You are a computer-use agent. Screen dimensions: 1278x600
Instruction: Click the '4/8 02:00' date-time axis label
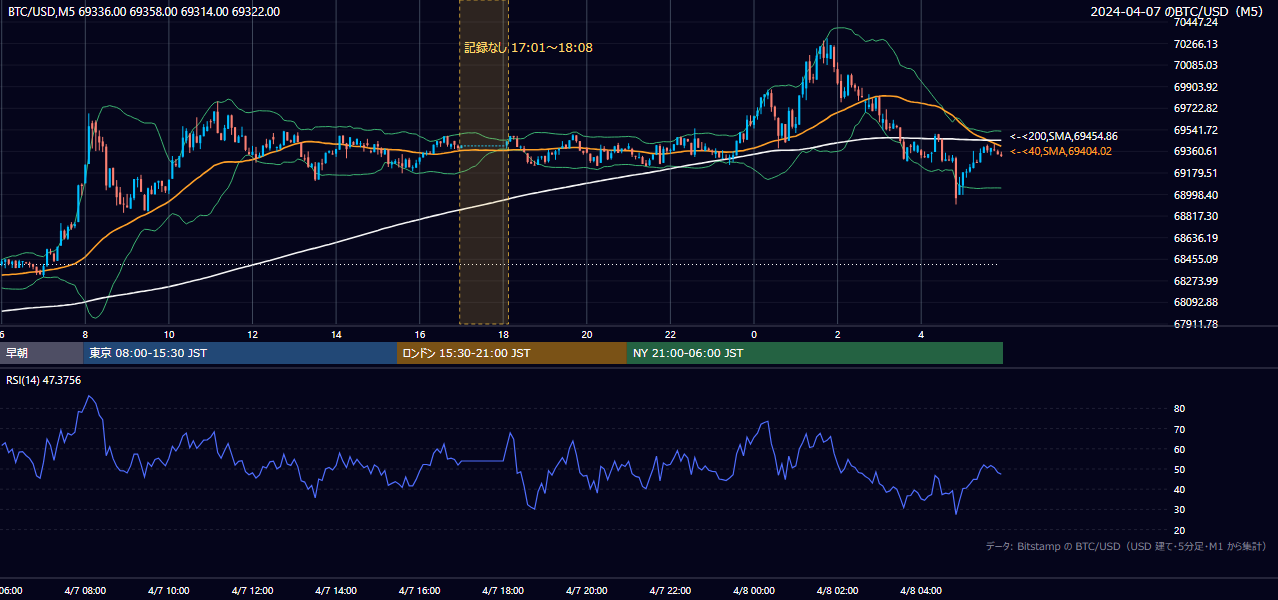tap(838, 591)
